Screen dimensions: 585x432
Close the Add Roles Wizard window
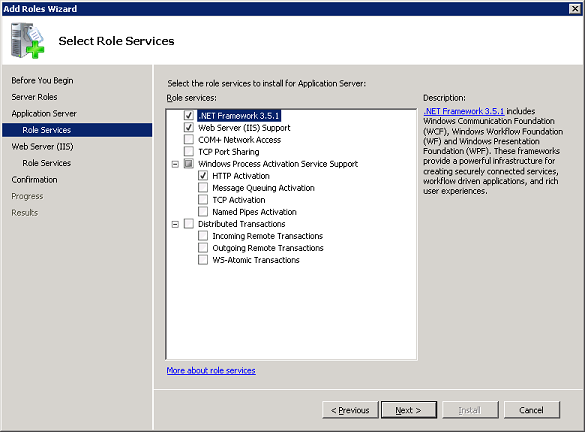click(575, 9)
